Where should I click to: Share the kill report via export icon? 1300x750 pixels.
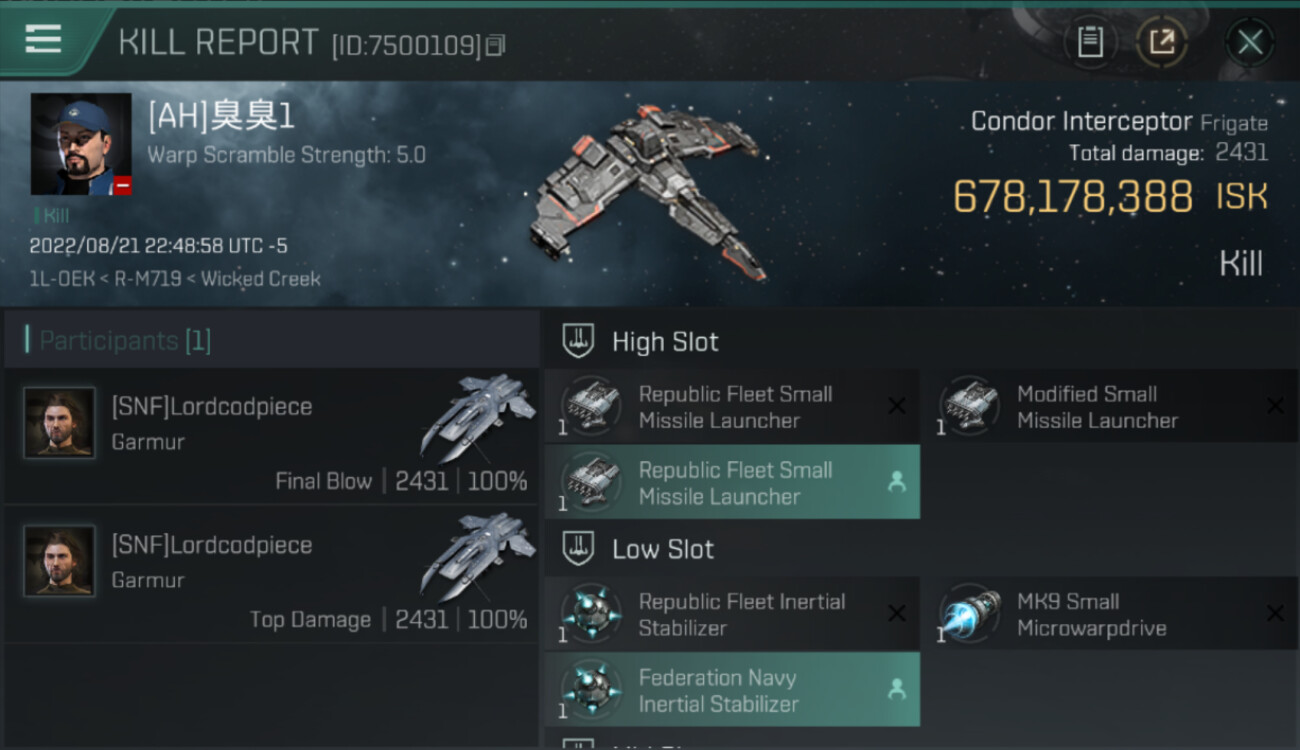tap(1162, 42)
